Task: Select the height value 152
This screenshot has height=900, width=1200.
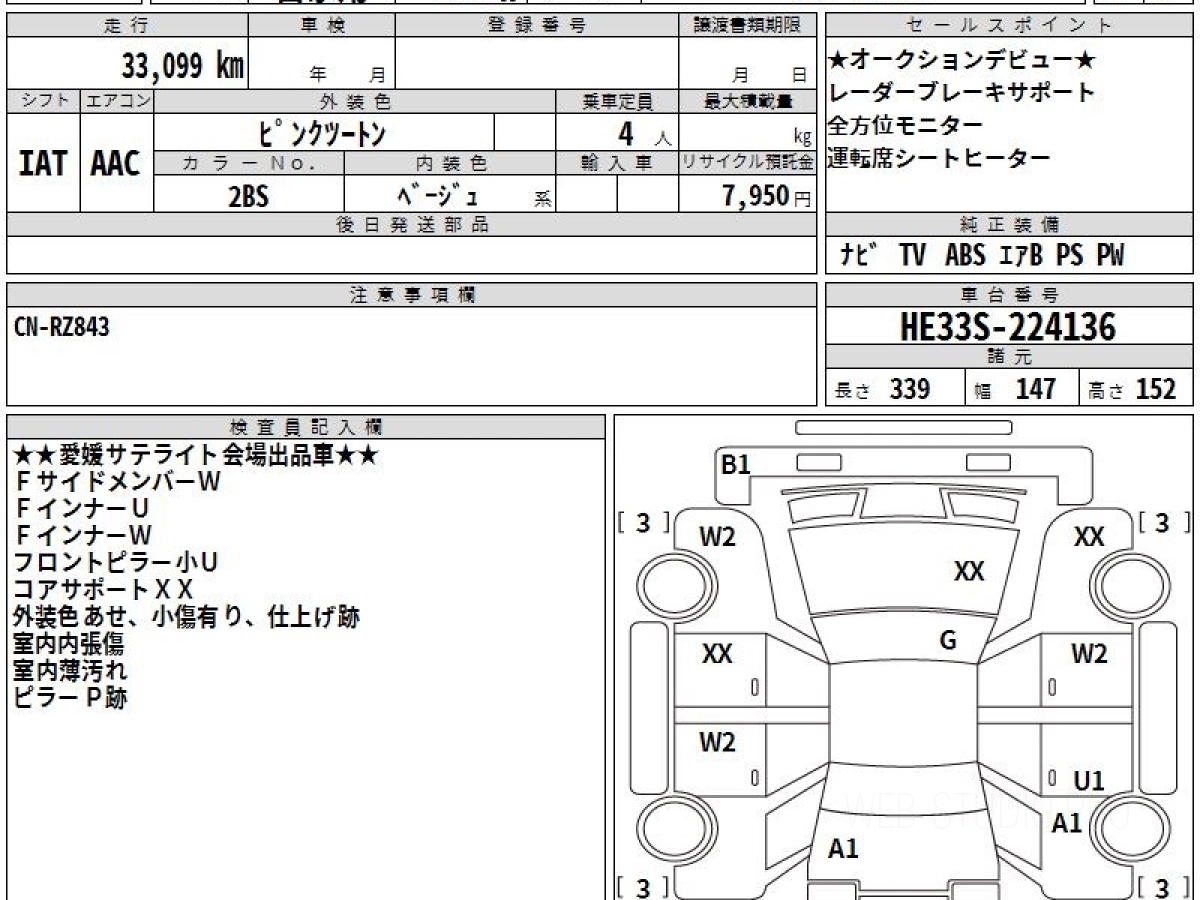Action: coord(1155,389)
